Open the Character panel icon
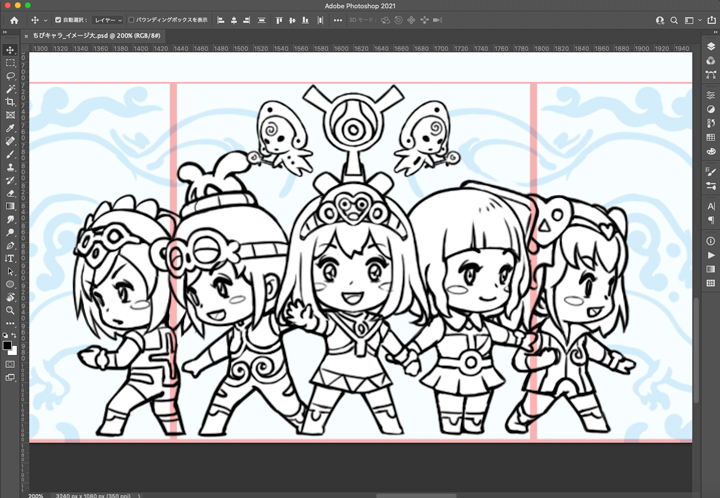Screen dimensions: 720x498 click(711, 207)
